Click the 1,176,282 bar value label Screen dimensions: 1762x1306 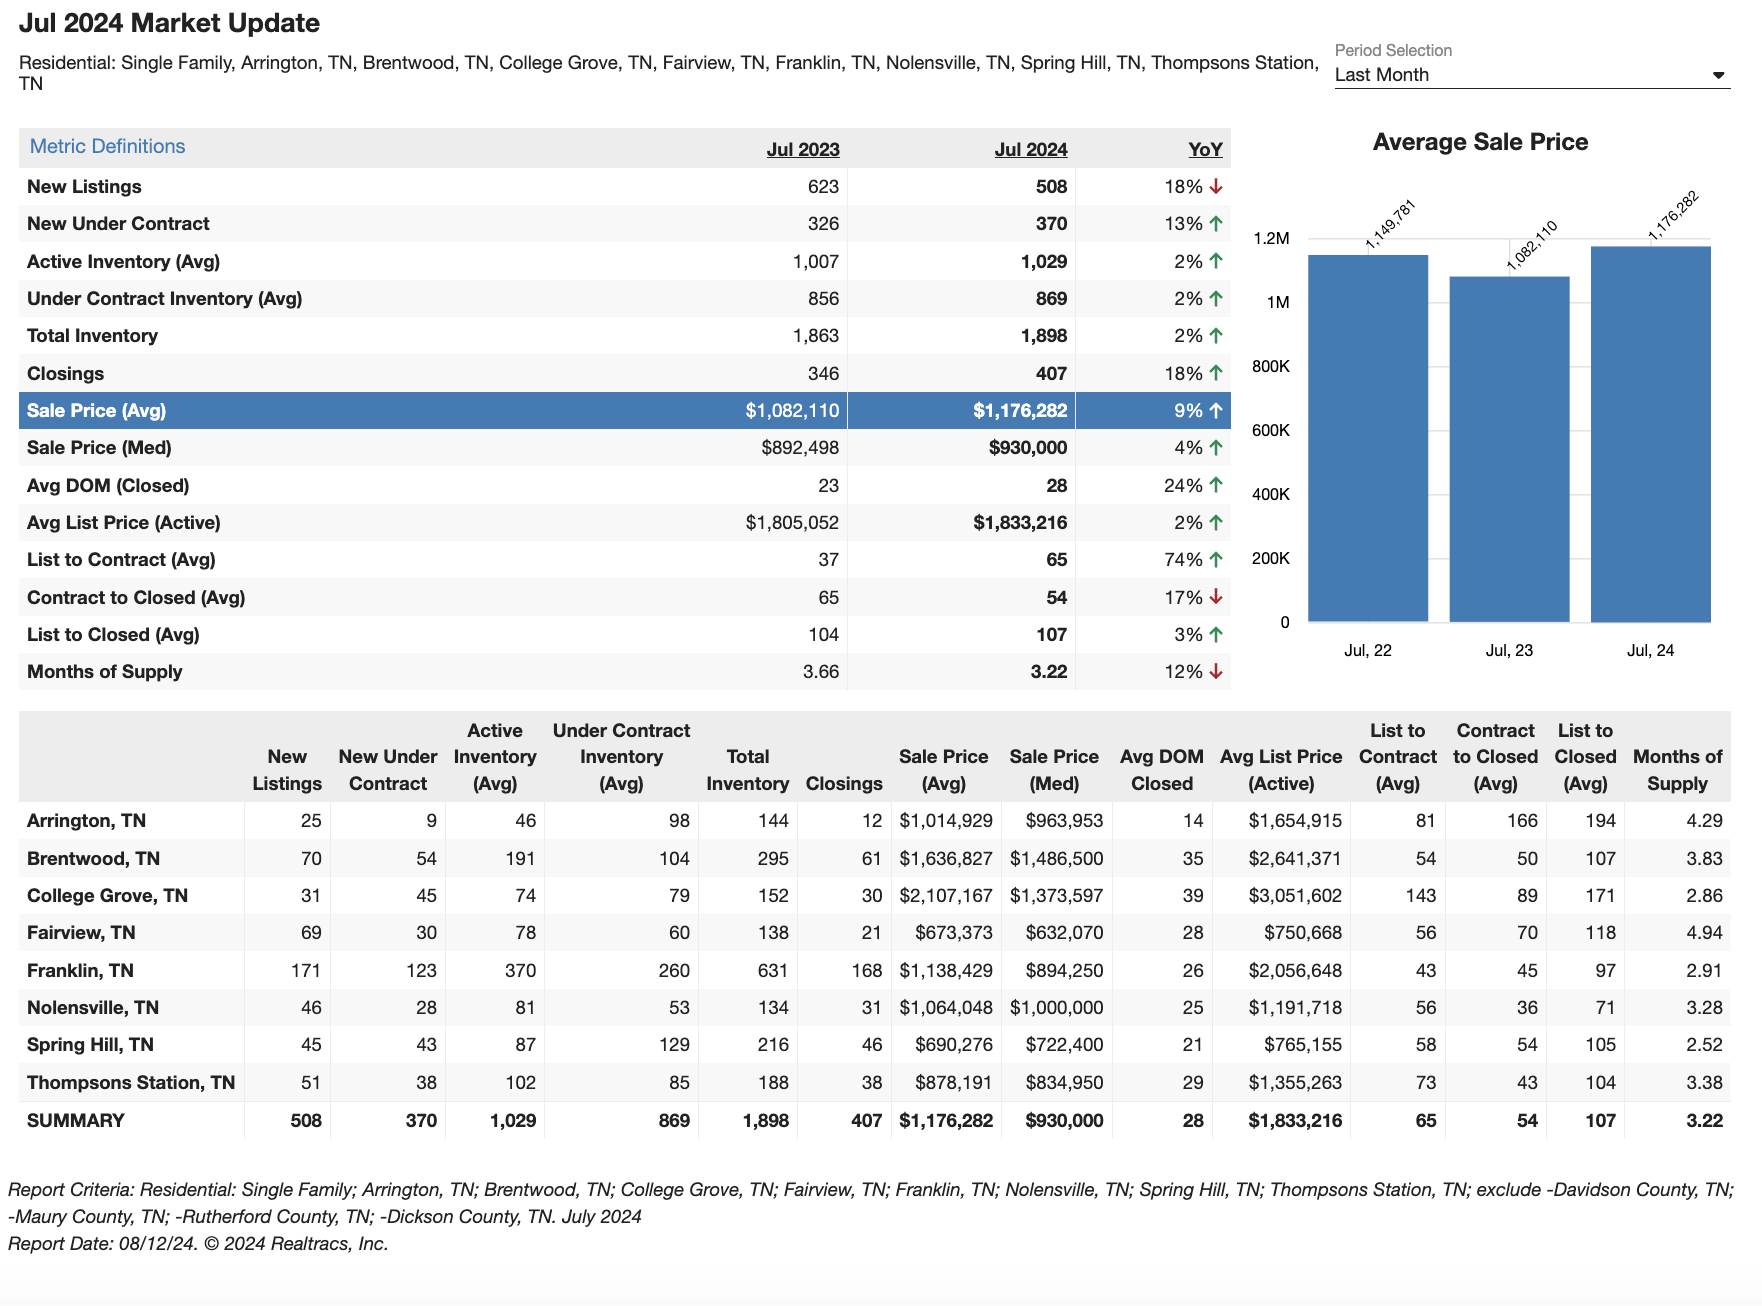pyautogui.click(x=1674, y=215)
